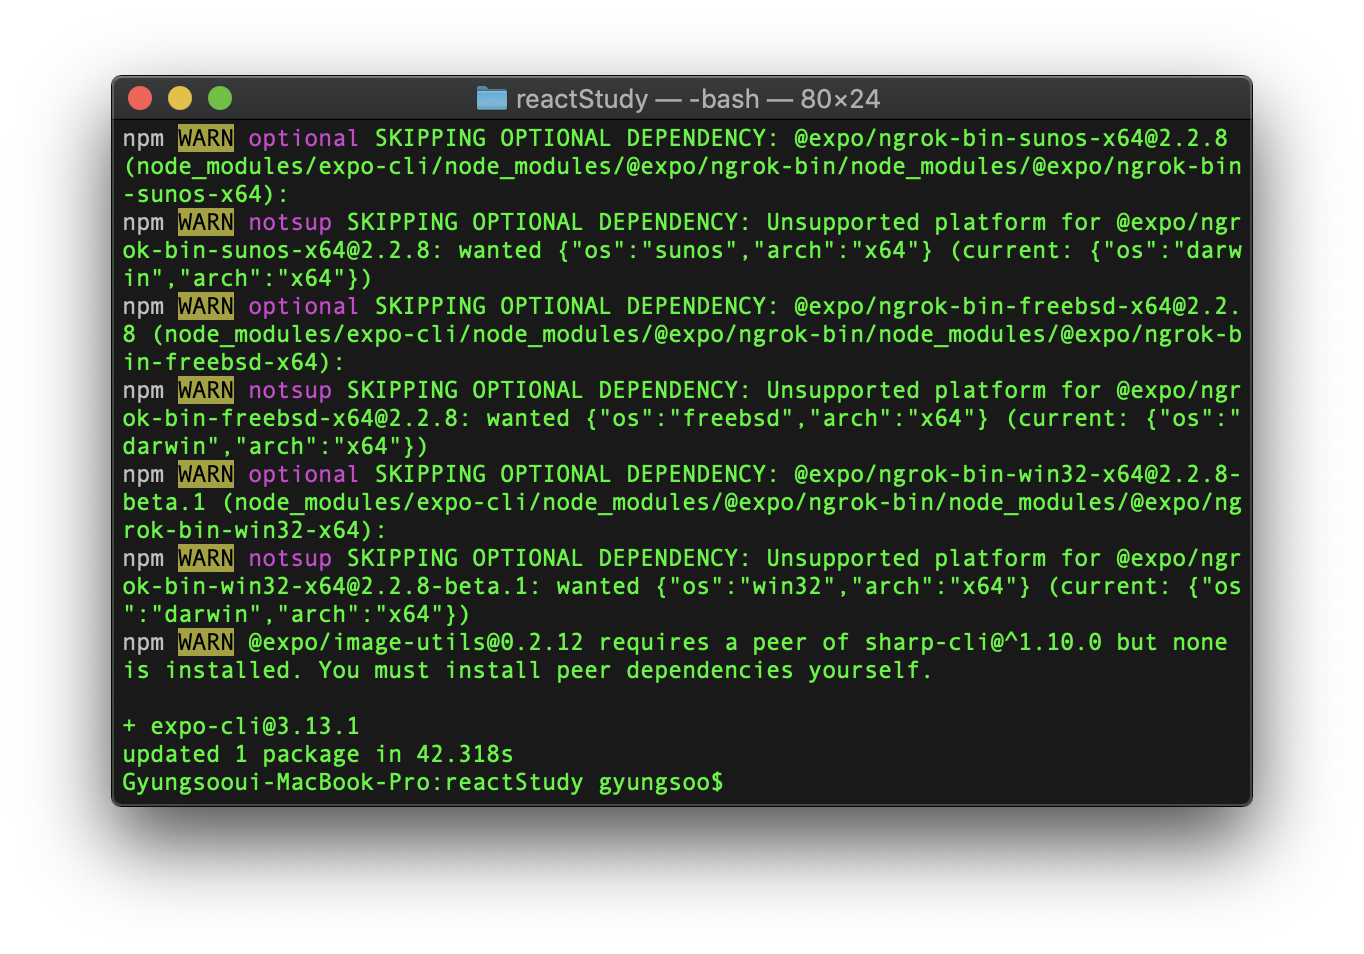Screen dimensions: 1364x954
Task: Click the line 'updated 1 package in 42.318s'
Action: [x=318, y=754]
